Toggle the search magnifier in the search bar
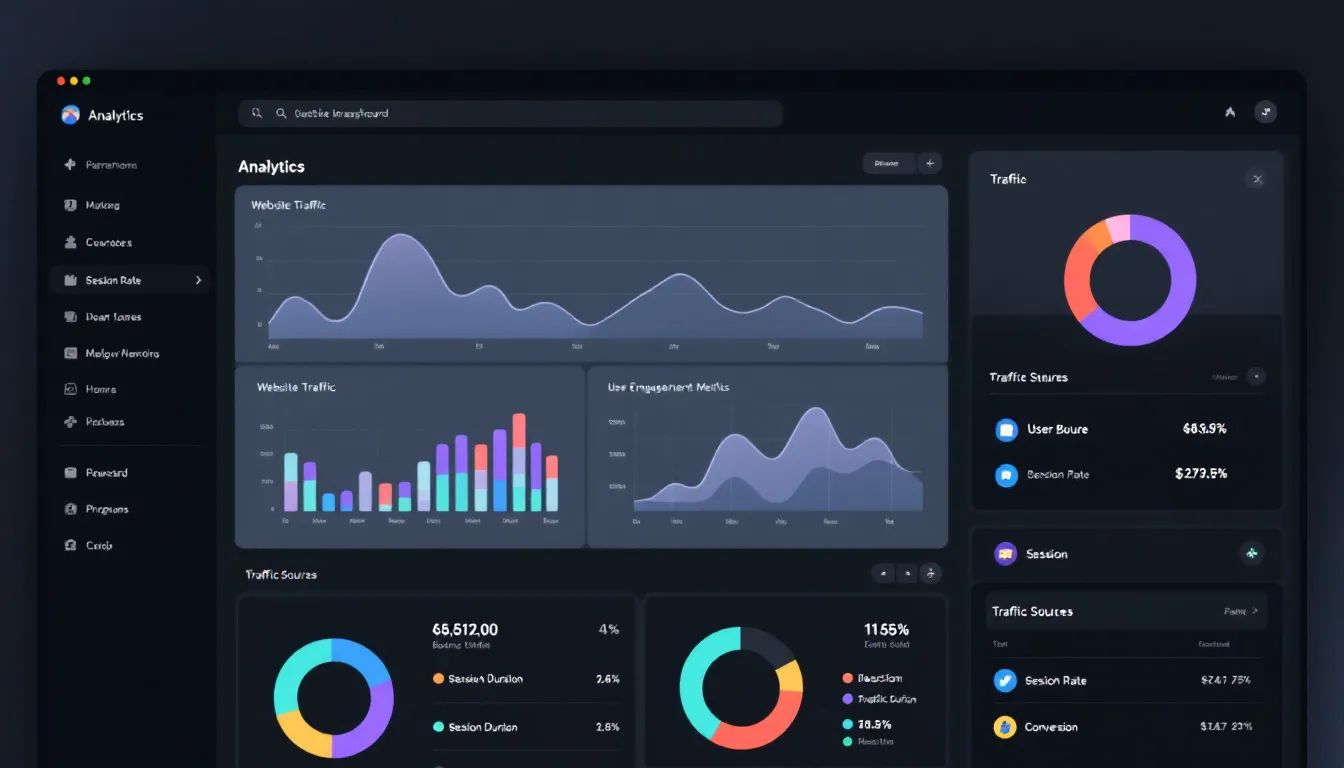The image size is (1344, 768). [256, 113]
